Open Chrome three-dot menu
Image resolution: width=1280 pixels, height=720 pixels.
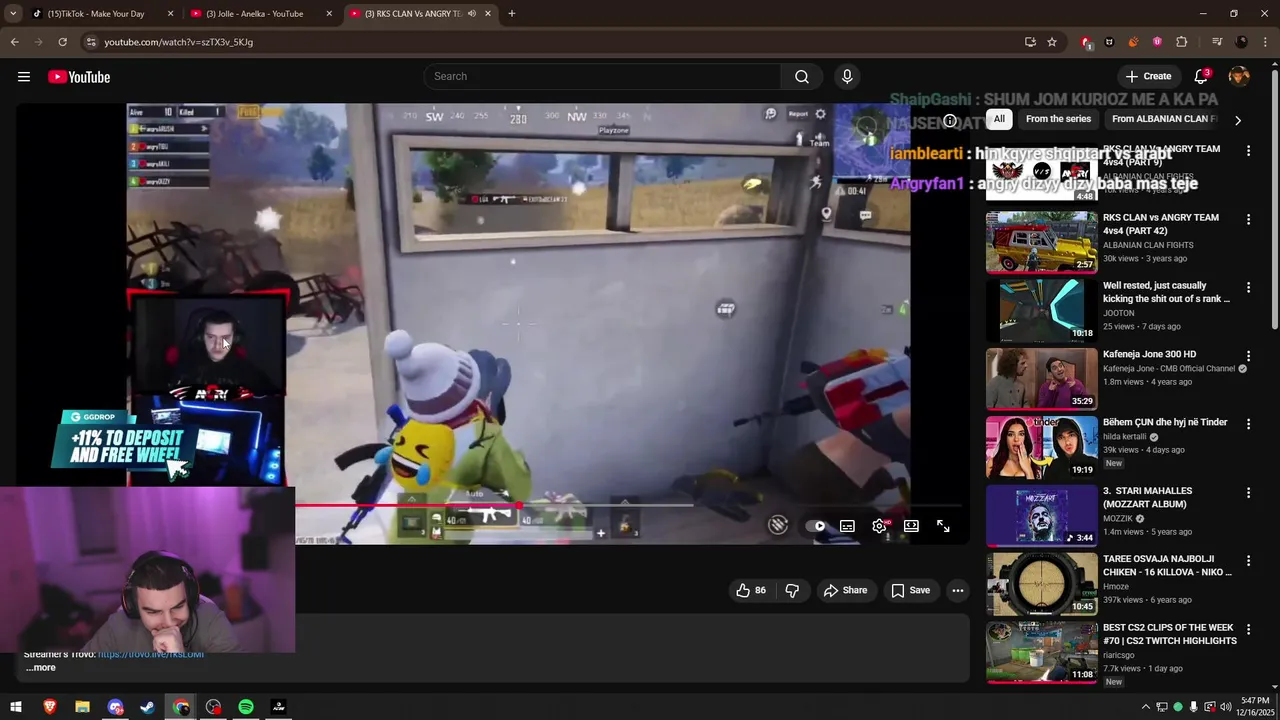click(x=1264, y=42)
